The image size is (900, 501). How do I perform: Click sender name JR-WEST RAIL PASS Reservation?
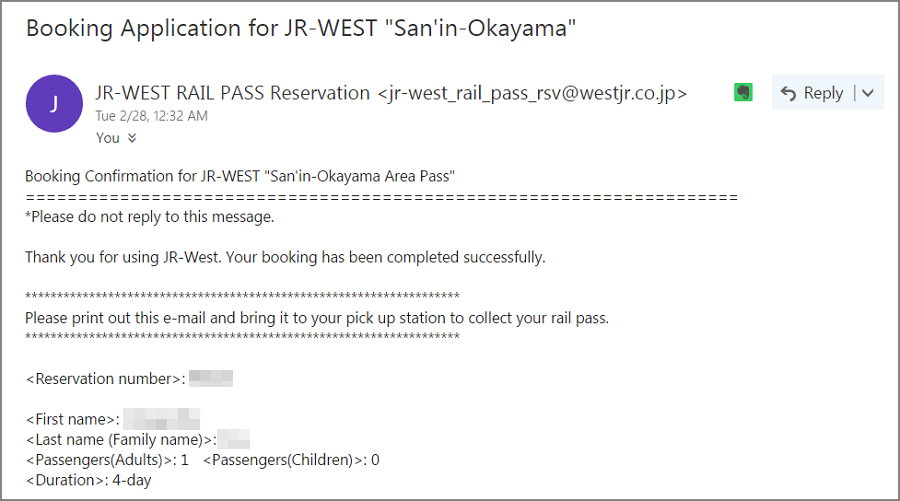pos(232,93)
